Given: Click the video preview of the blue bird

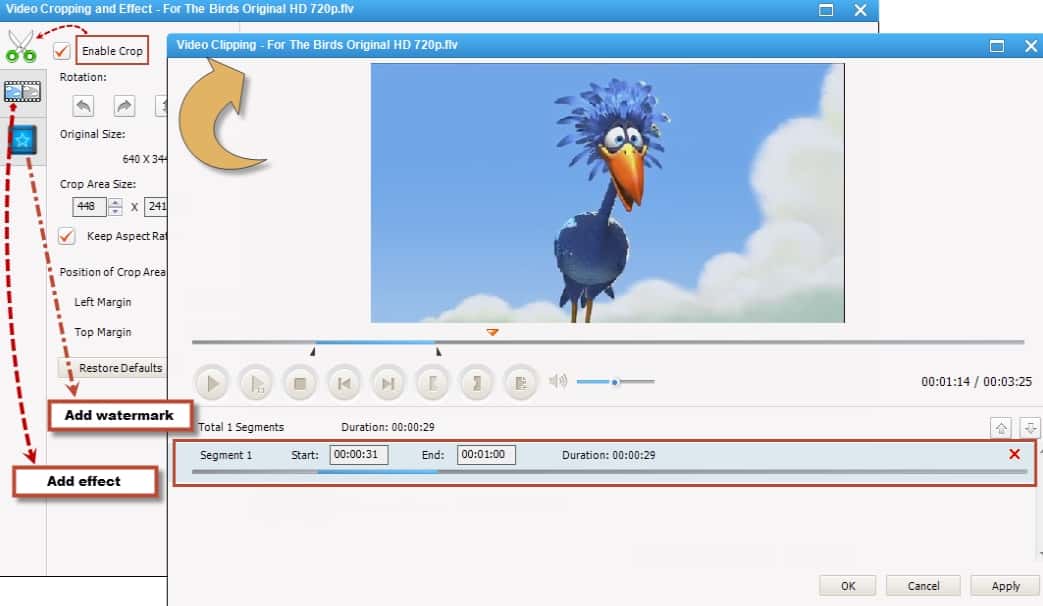Looking at the screenshot, I should point(607,193).
